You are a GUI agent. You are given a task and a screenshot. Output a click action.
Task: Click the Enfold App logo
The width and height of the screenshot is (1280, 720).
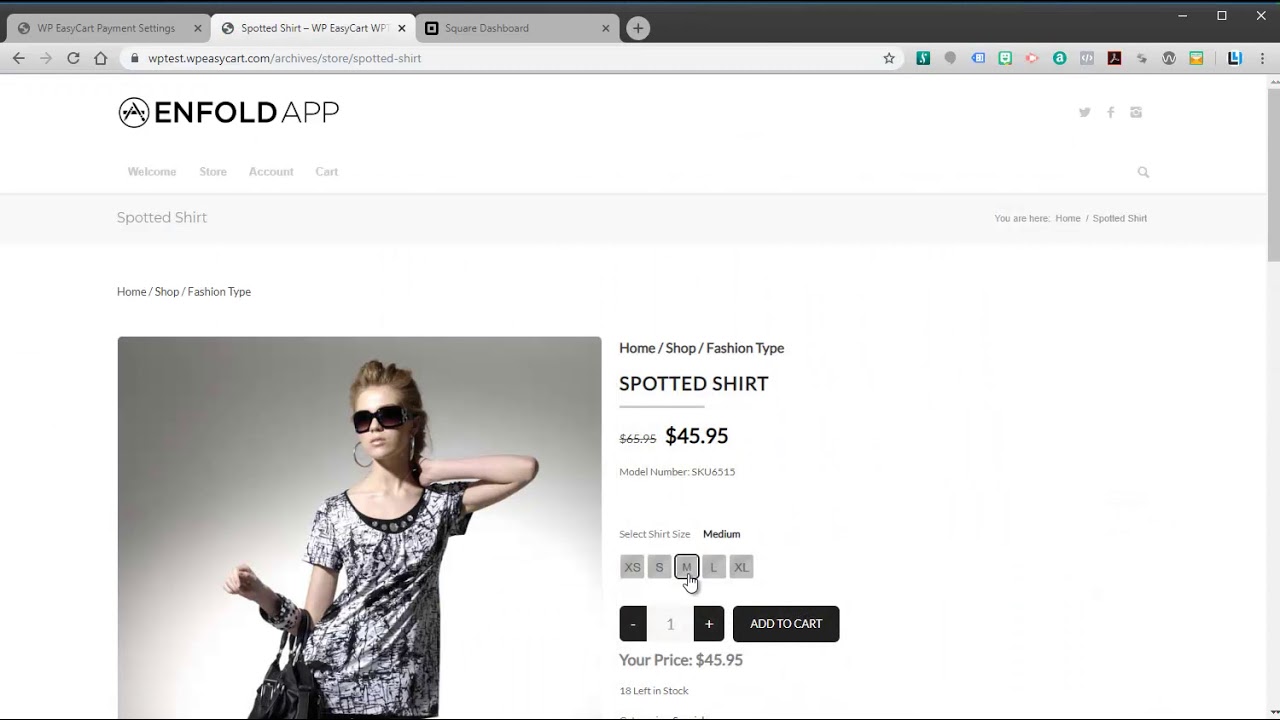tap(228, 112)
